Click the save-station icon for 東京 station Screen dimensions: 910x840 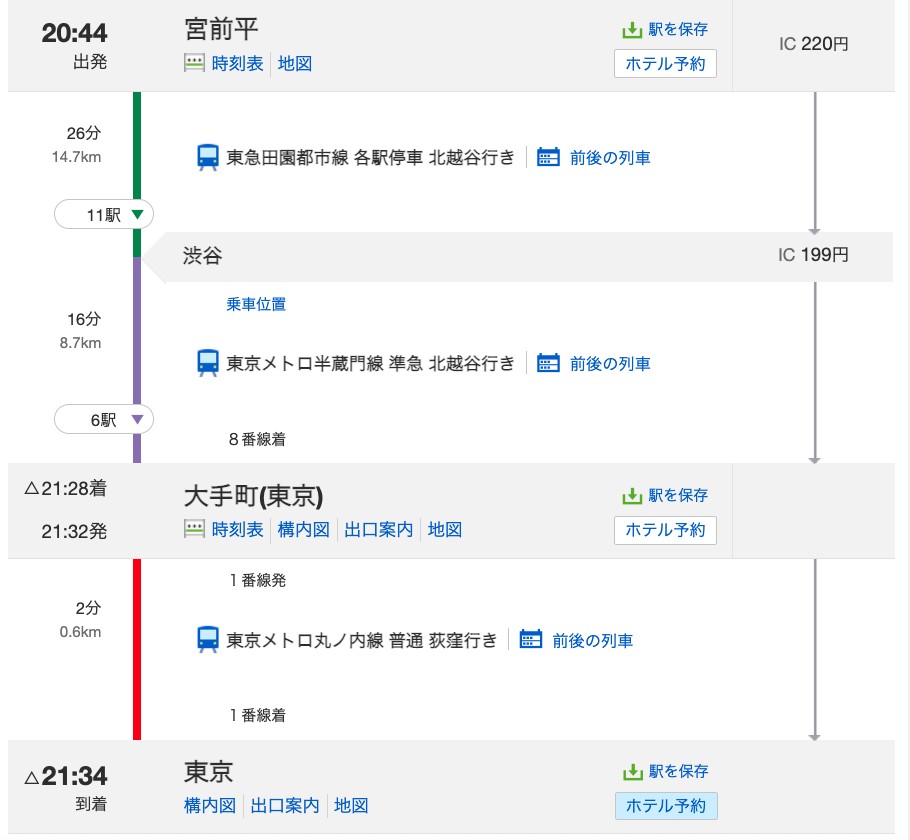(631, 771)
